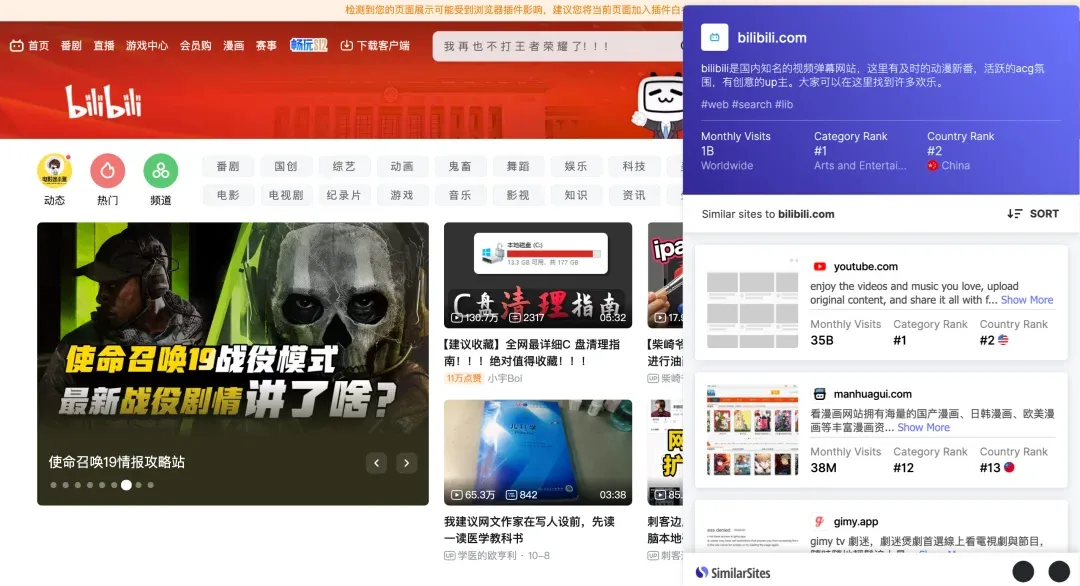Open 直播 in top navigation
Screen dimensions: 1080x586
click(104, 45)
